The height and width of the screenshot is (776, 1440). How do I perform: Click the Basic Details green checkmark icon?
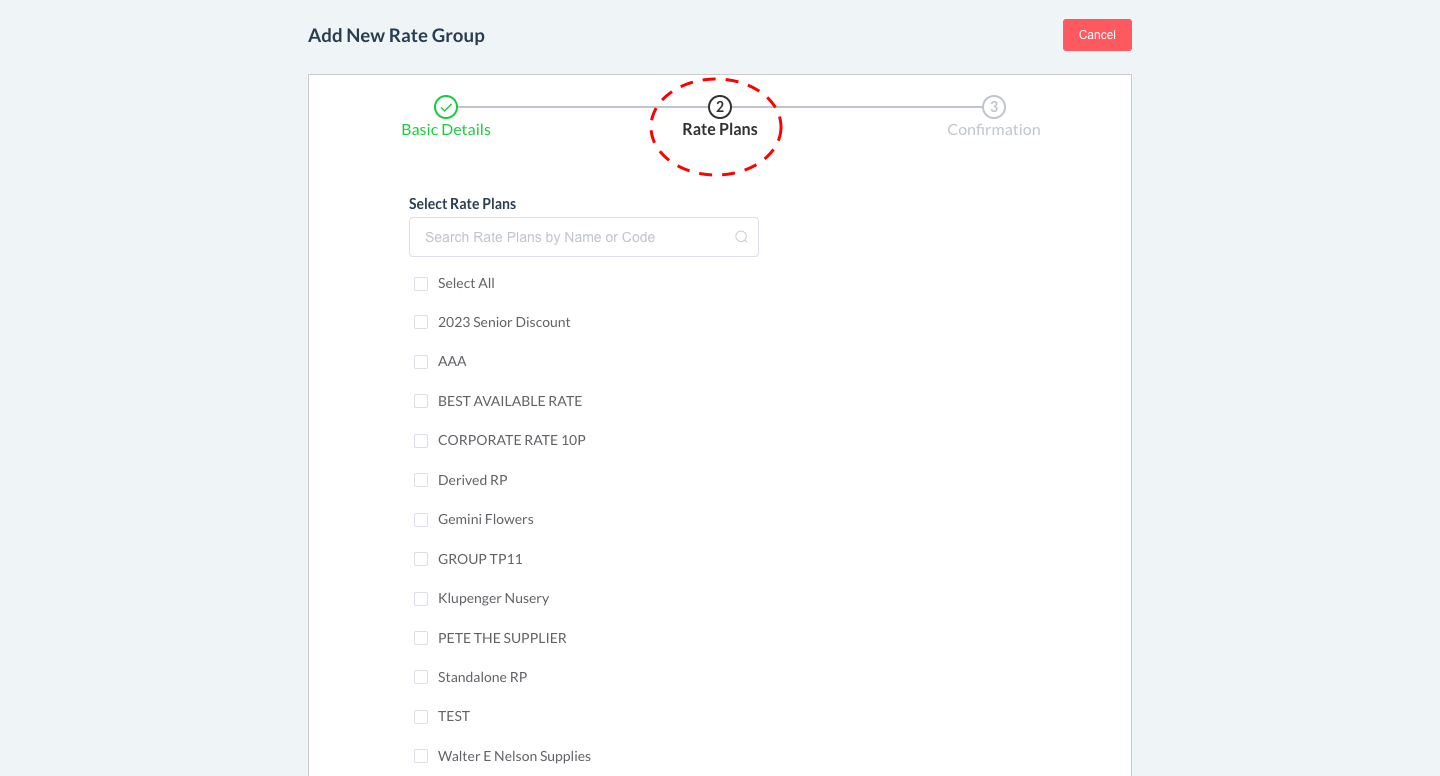tap(446, 107)
